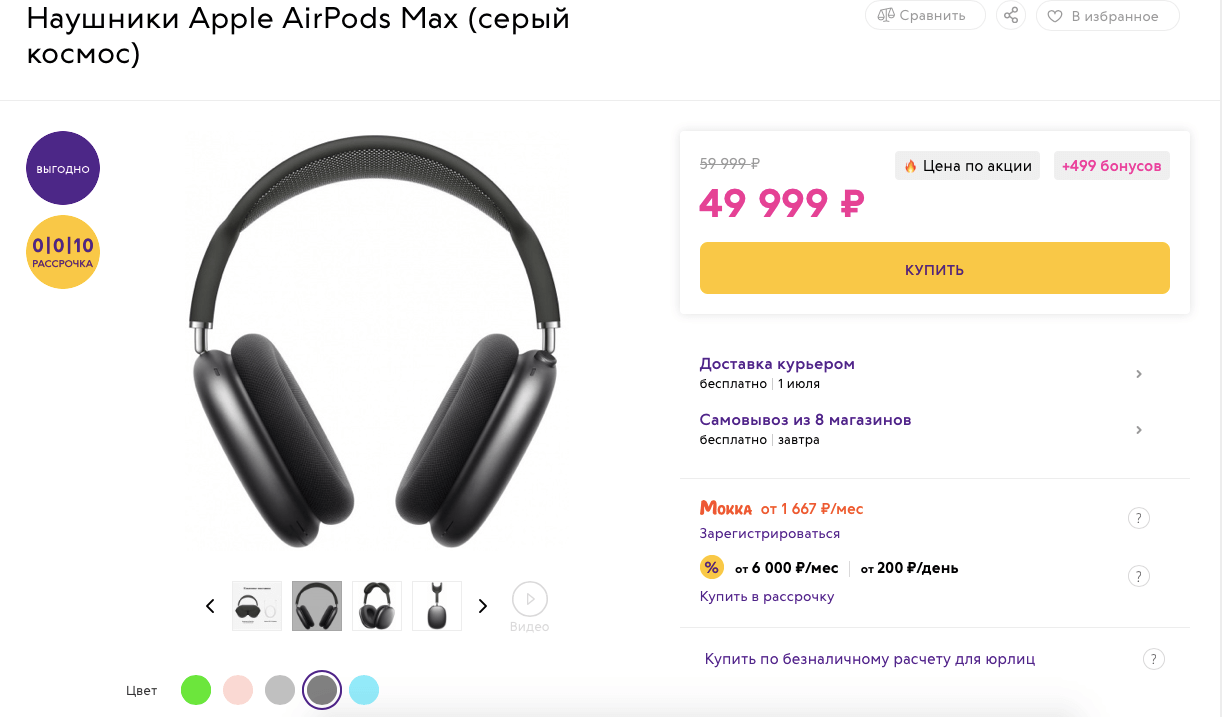The height and width of the screenshot is (717, 1222).
Task: Select the green color swatch
Action: pyautogui.click(x=196, y=690)
